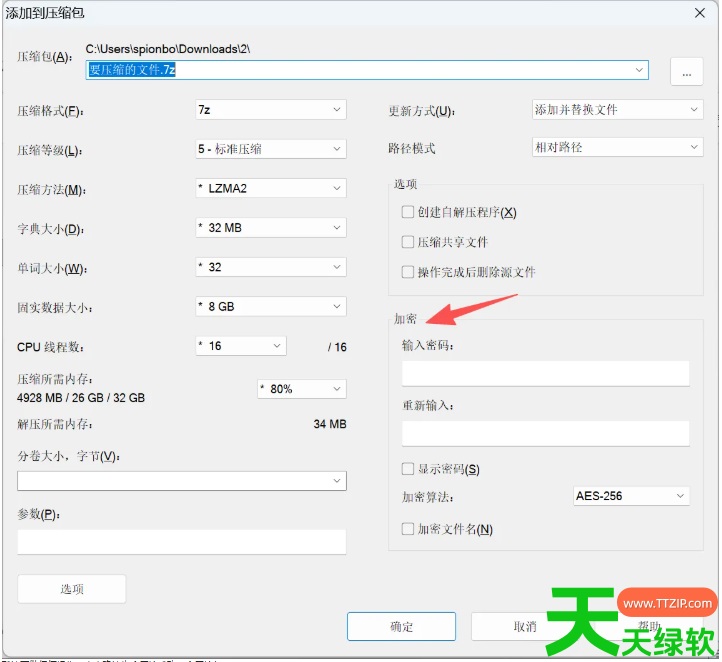Open the 压缩格式 dropdown showing 7z
This screenshot has height=662, width=722.
271,110
